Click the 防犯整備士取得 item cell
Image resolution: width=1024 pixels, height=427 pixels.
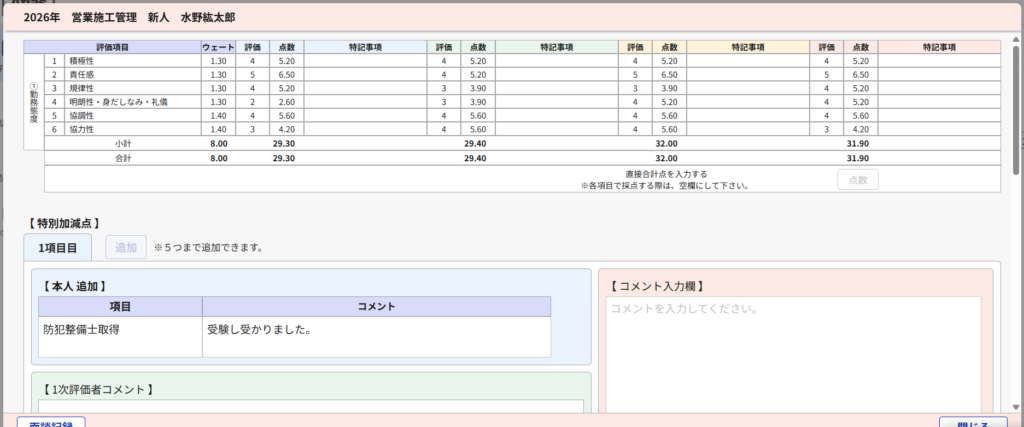[x=120, y=329]
